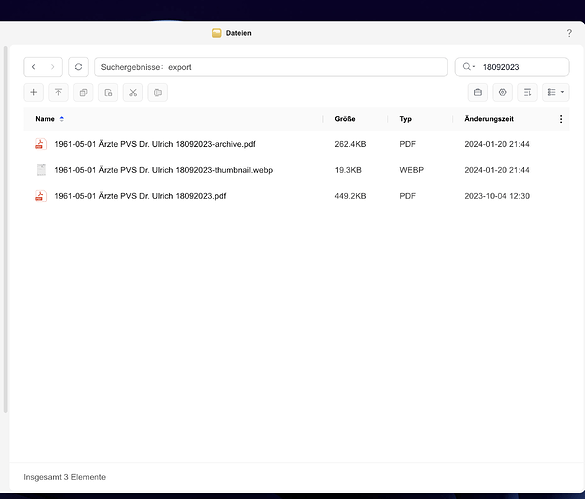Image resolution: width=585 pixels, height=499 pixels.
Task: Expand search options magnifier dropdown
Action: click(x=469, y=67)
